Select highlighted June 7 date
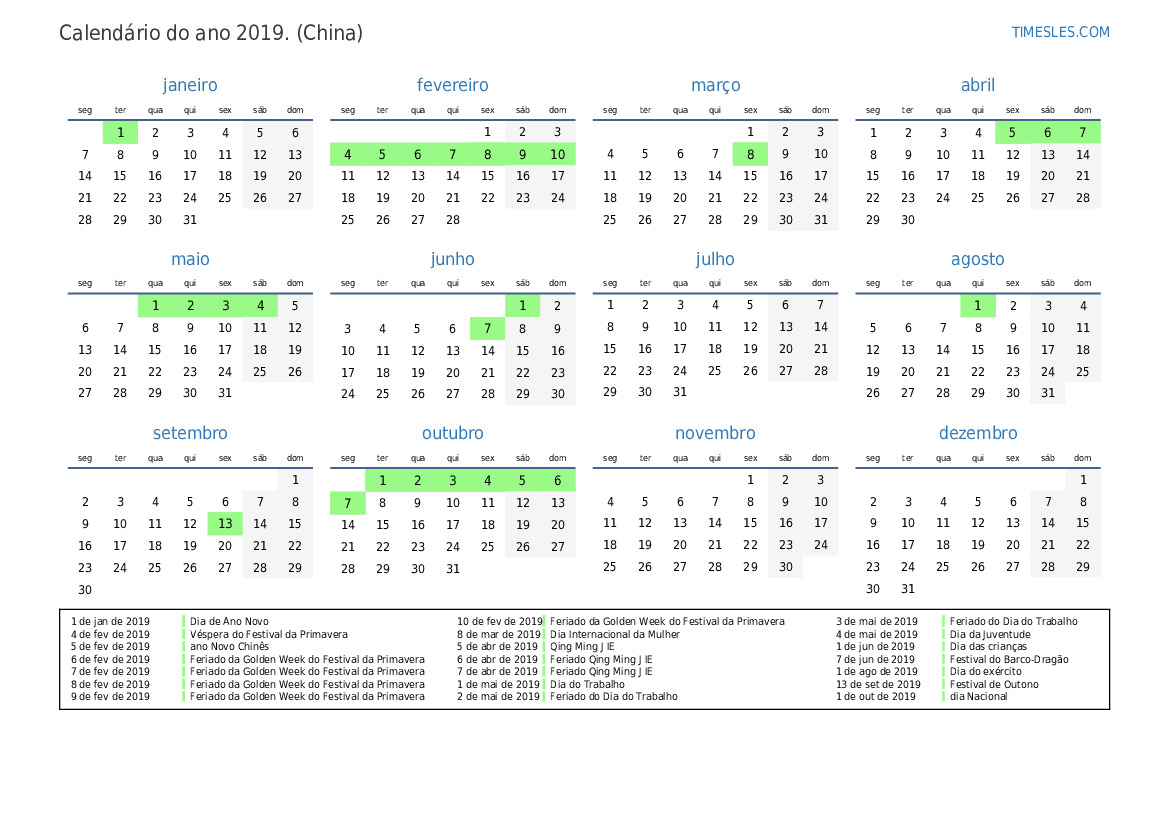1169x827 pixels. point(487,328)
